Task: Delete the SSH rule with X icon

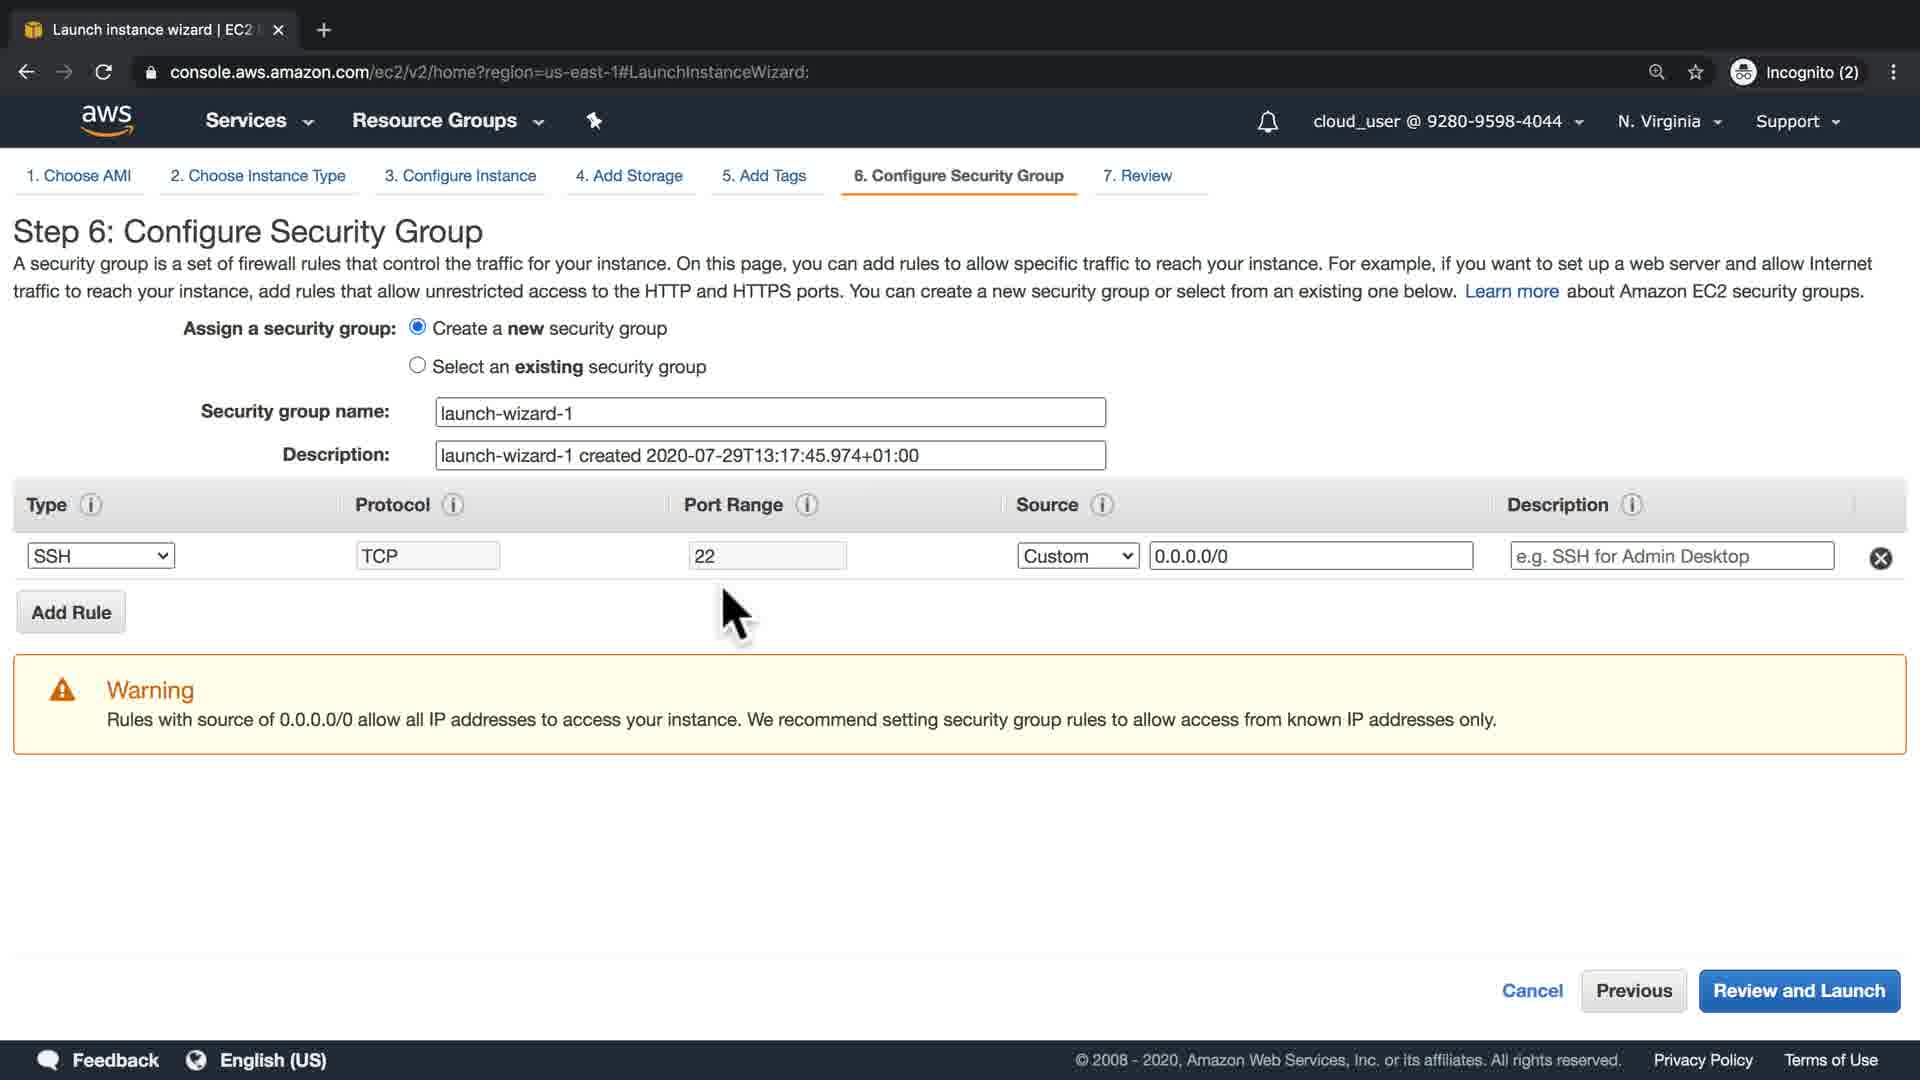Action: (x=1880, y=558)
